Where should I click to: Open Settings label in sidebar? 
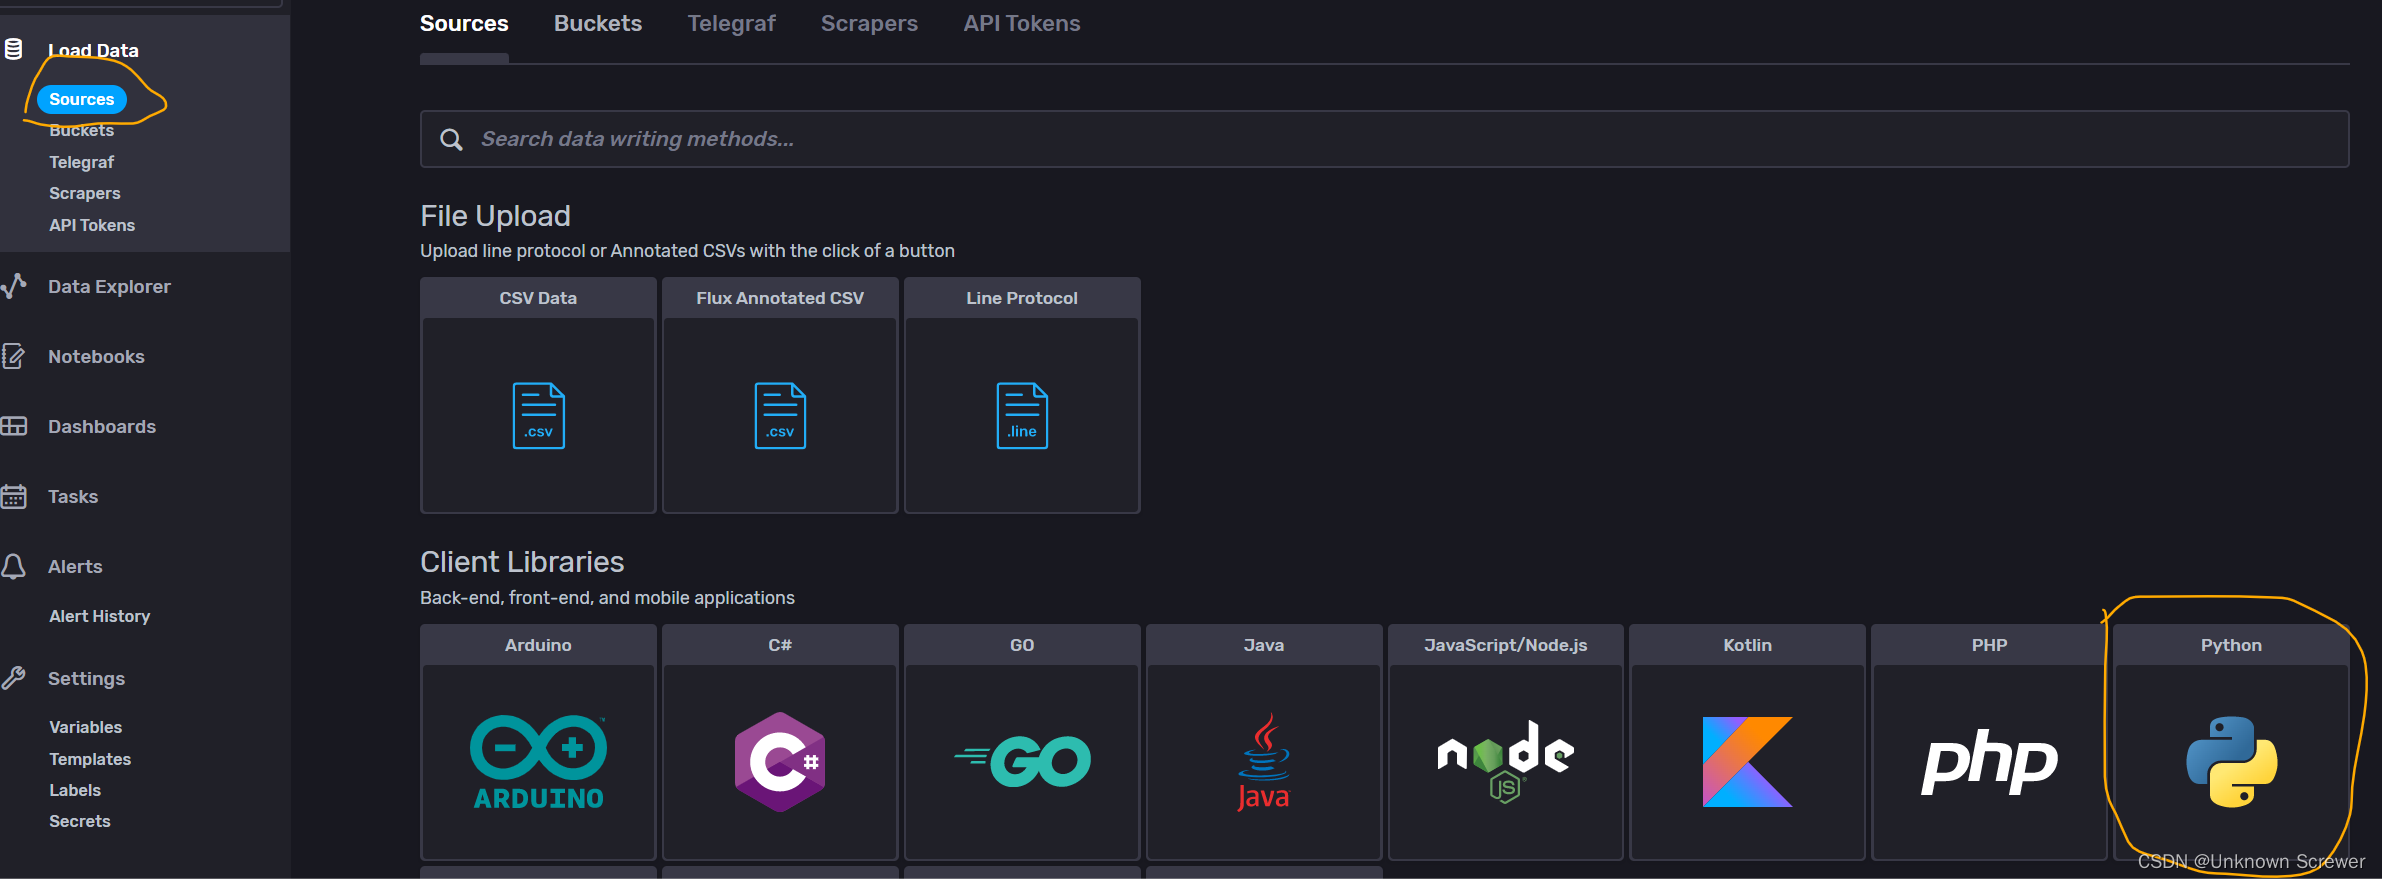pos(86,678)
